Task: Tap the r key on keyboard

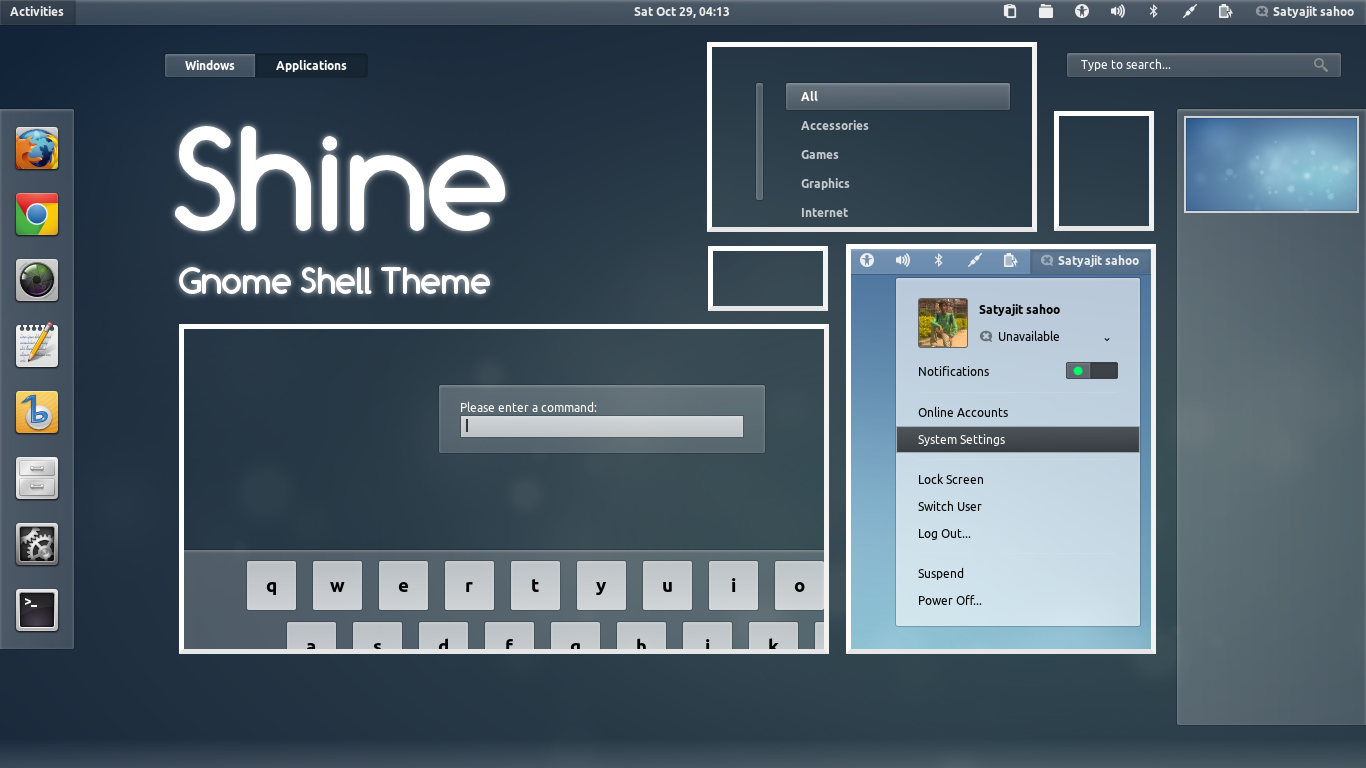Action: click(x=470, y=586)
